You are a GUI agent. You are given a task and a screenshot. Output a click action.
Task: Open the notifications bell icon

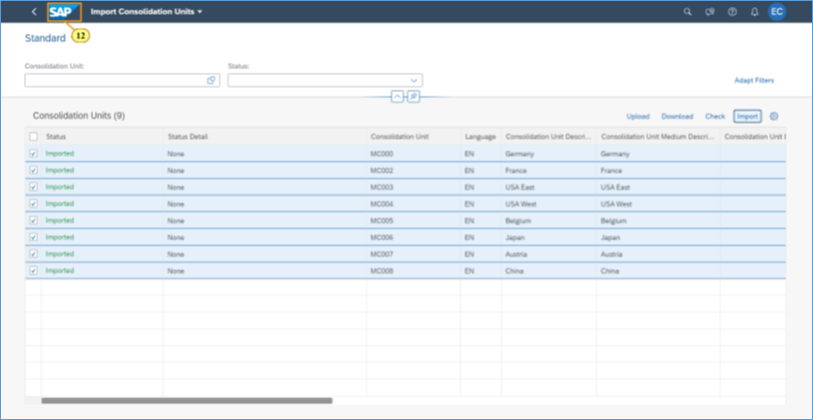coord(754,12)
